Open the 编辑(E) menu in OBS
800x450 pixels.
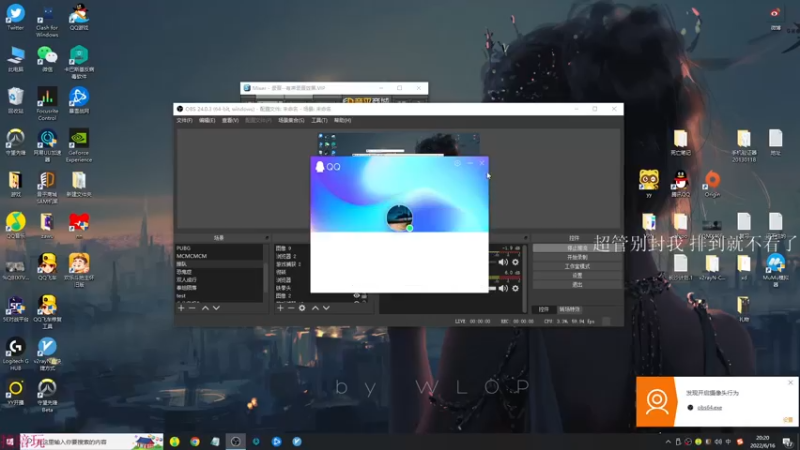coord(207,120)
